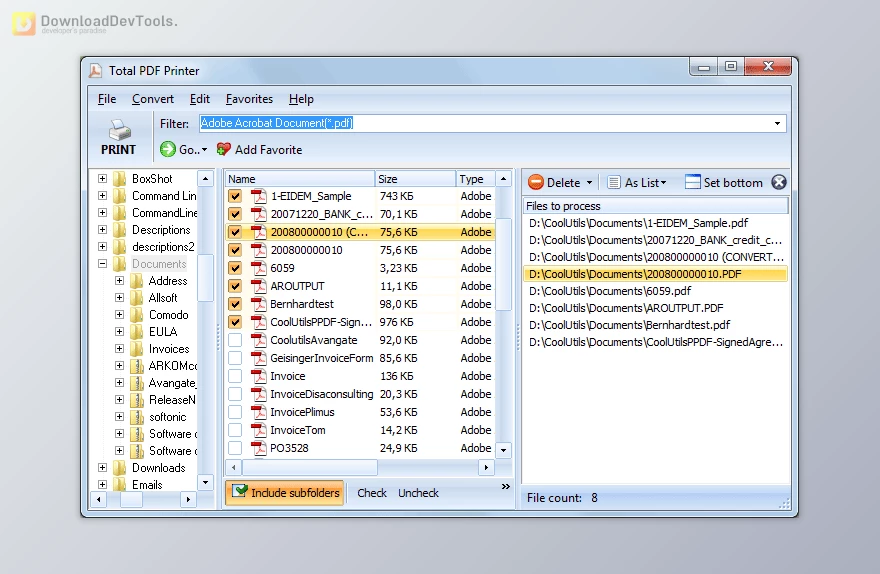880x574 pixels.
Task: Click the file list scroll down arrow
Action: pyautogui.click(x=503, y=450)
